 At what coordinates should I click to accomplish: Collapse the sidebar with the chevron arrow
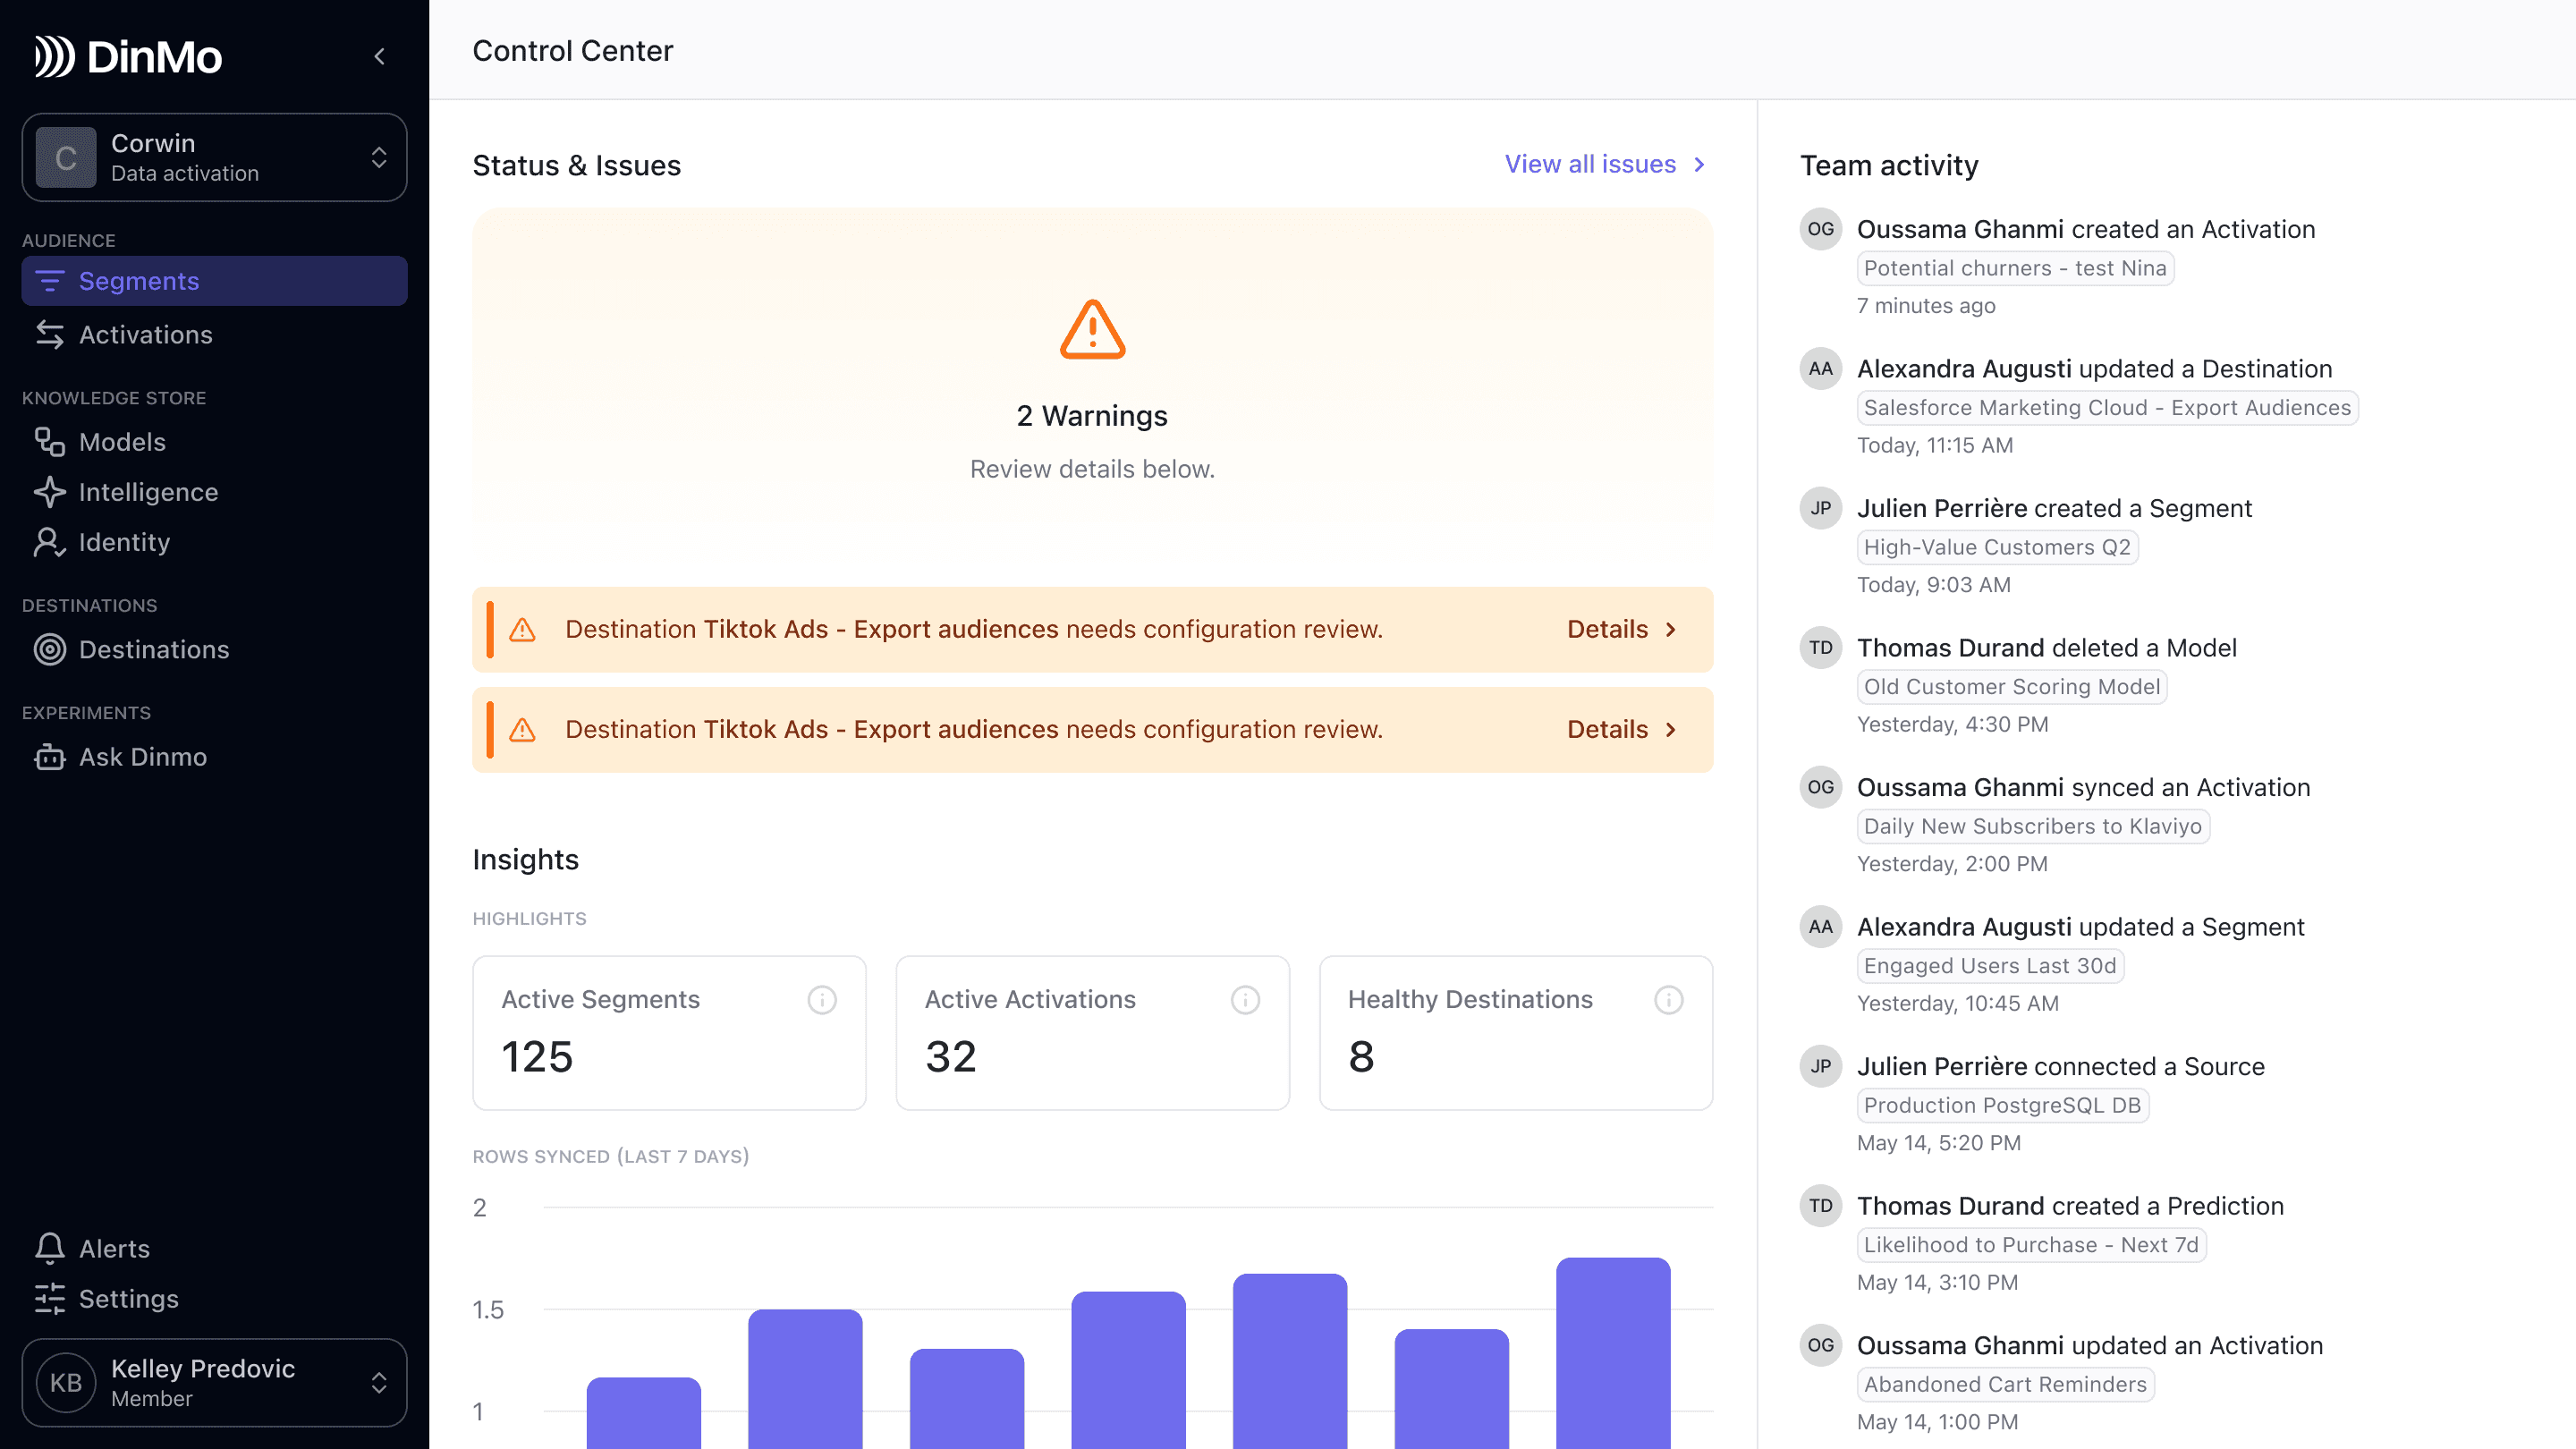pos(380,57)
